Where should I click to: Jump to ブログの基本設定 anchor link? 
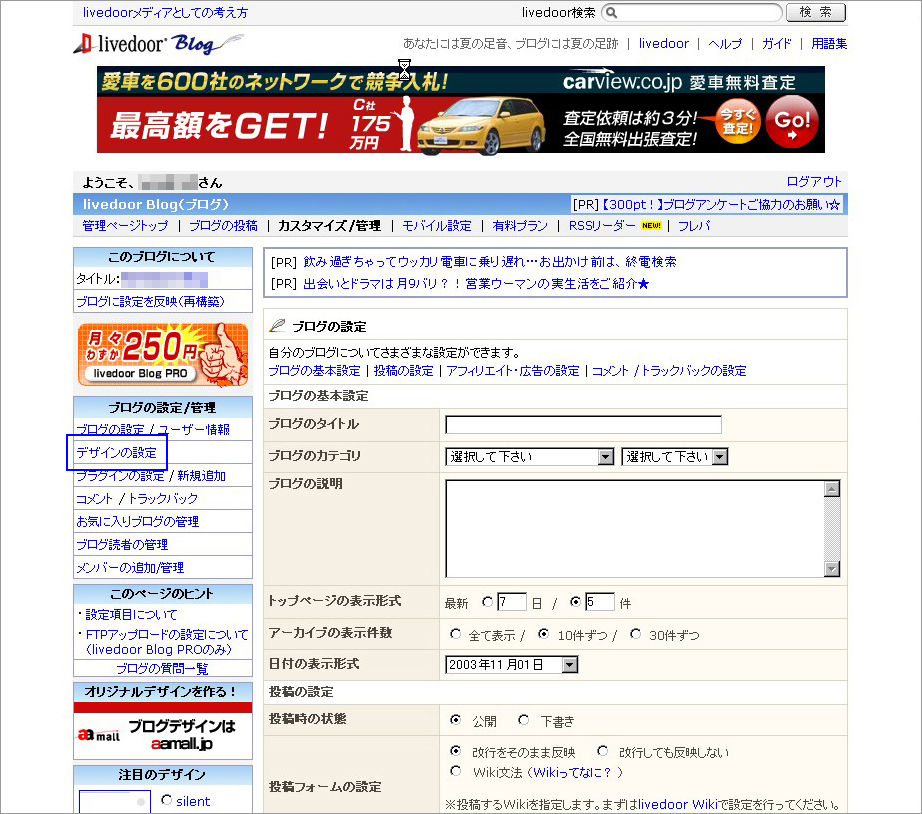click(x=315, y=371)
